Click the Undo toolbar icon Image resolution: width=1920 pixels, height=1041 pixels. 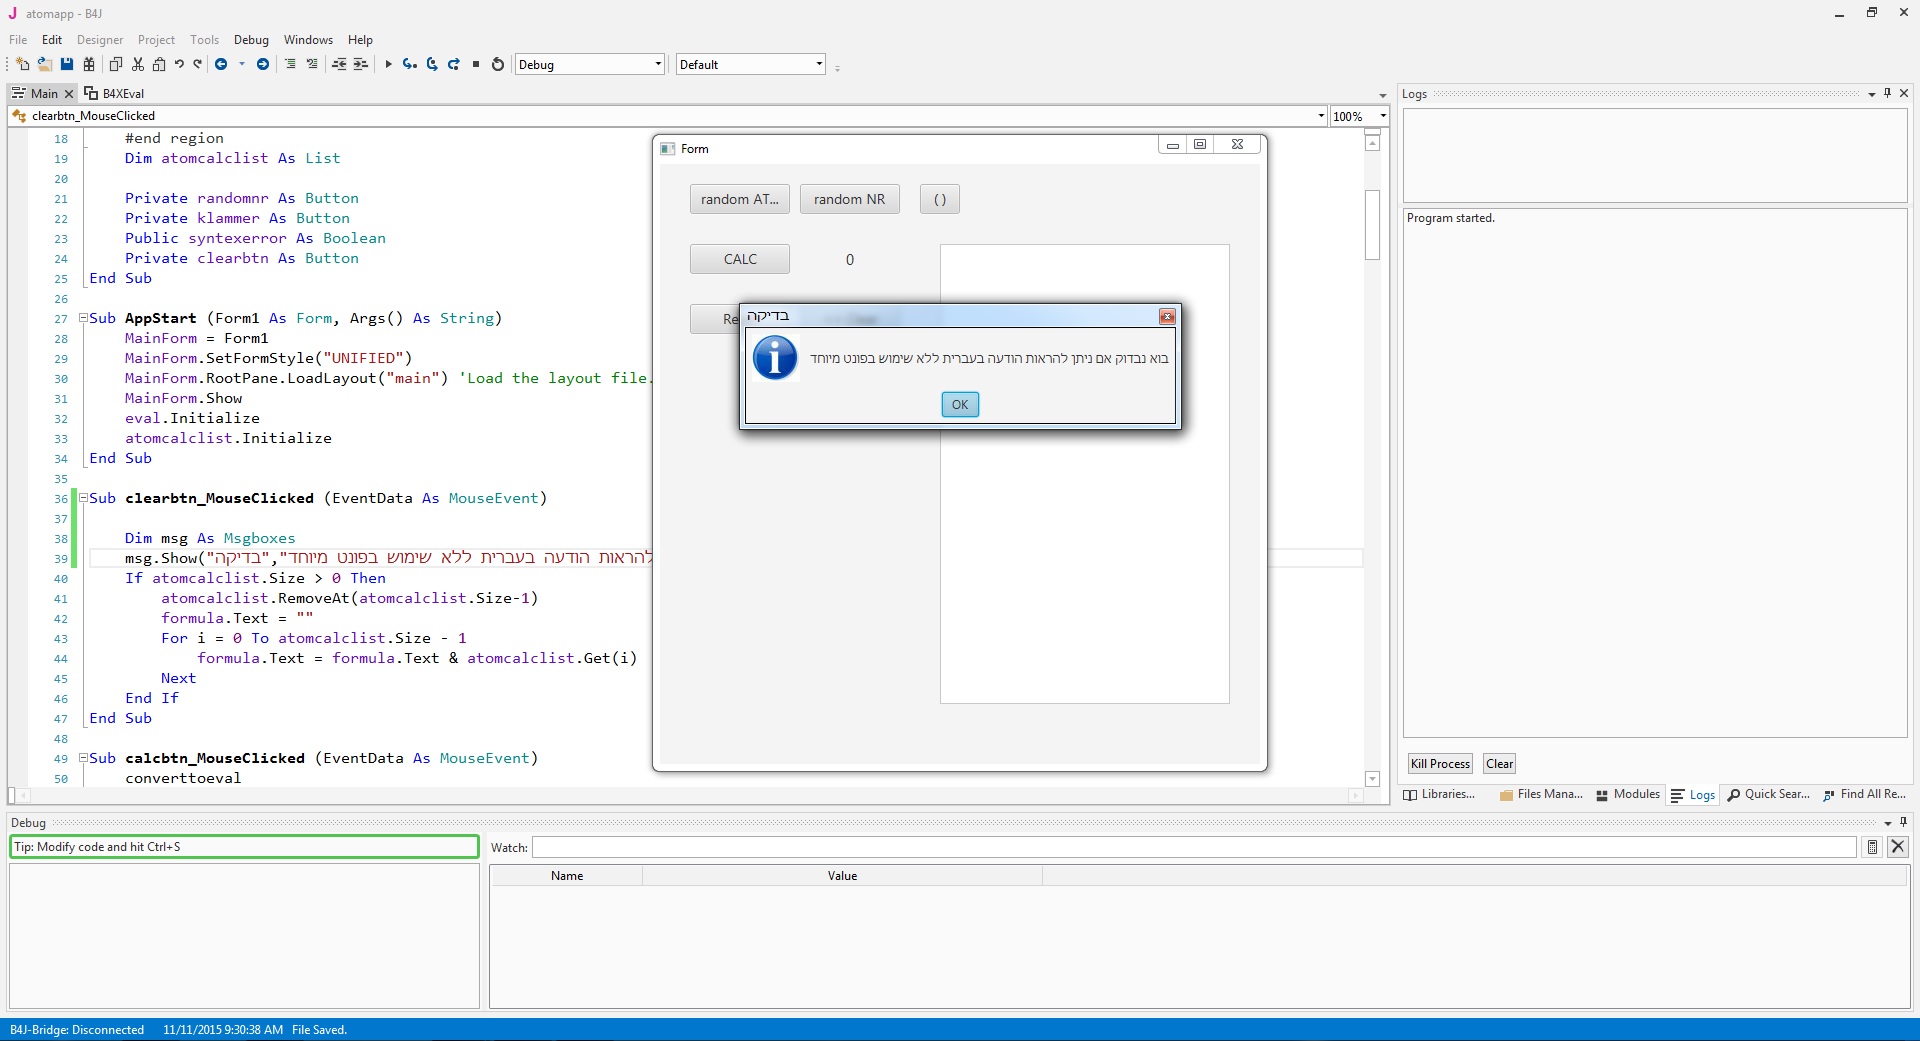tap(179, 64)
